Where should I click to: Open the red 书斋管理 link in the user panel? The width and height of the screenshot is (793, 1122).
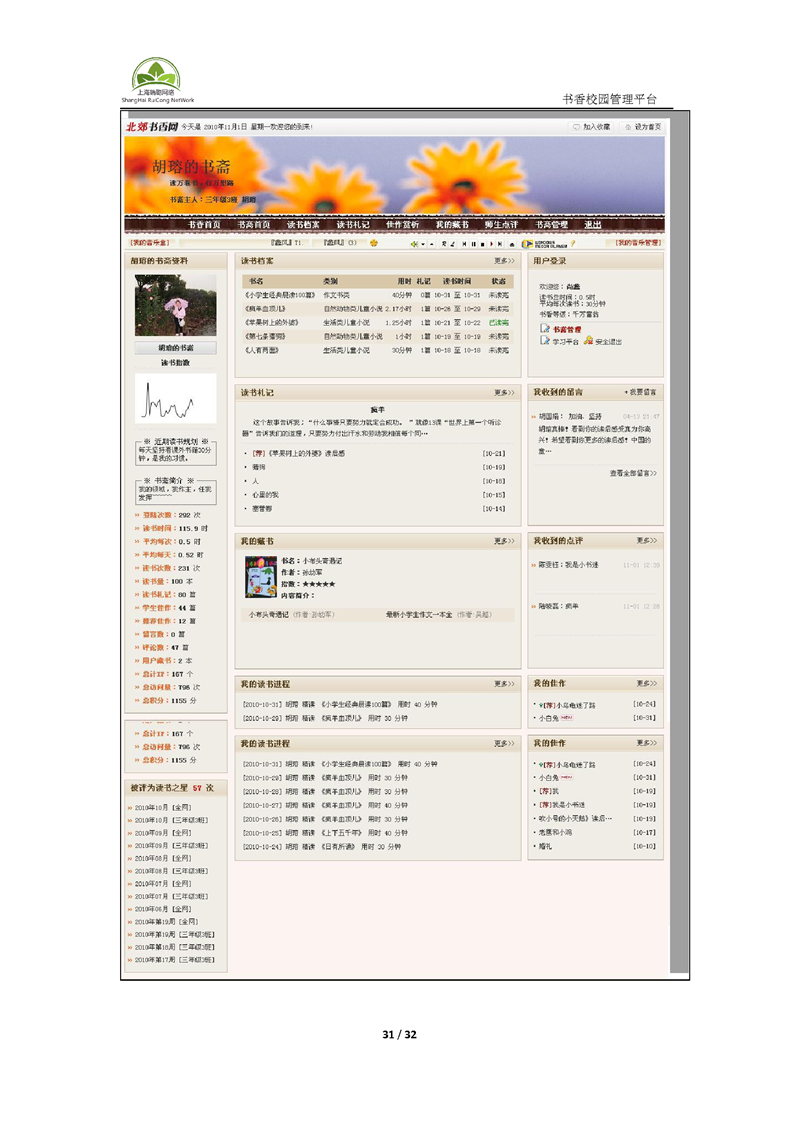567,329
